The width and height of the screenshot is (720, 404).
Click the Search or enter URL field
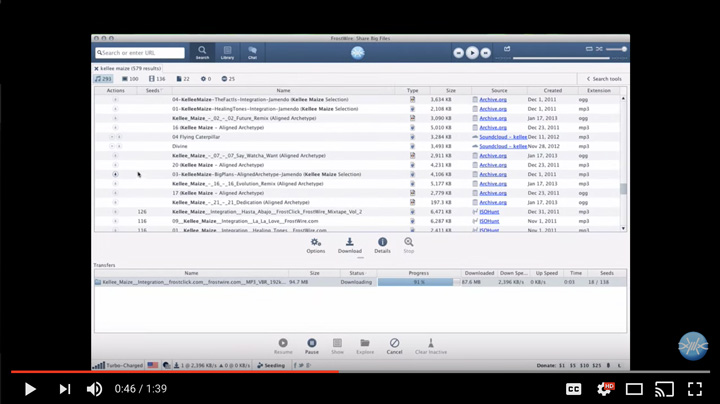tap(140, 53)
